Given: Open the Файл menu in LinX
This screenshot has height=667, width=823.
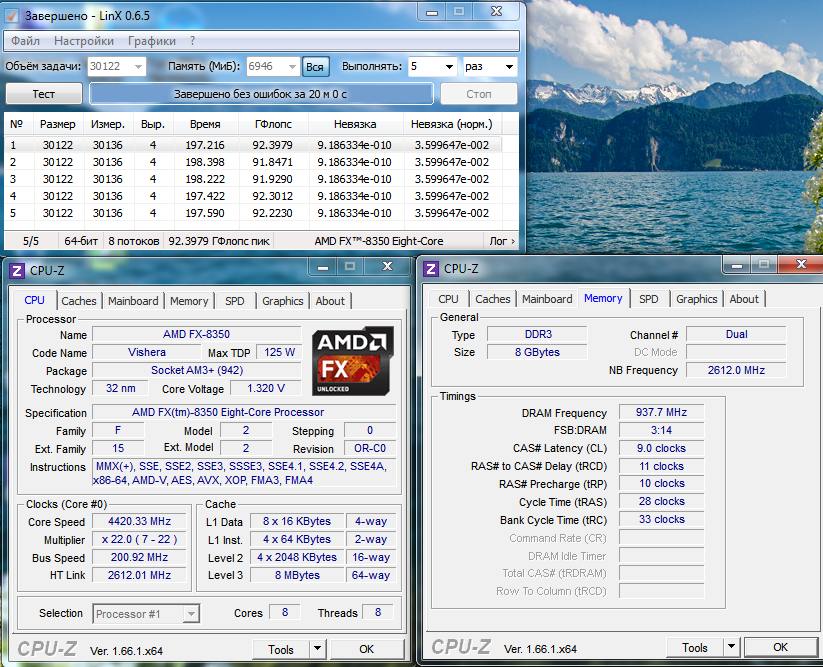Looking at the screenshot, I should click(25, 41).
